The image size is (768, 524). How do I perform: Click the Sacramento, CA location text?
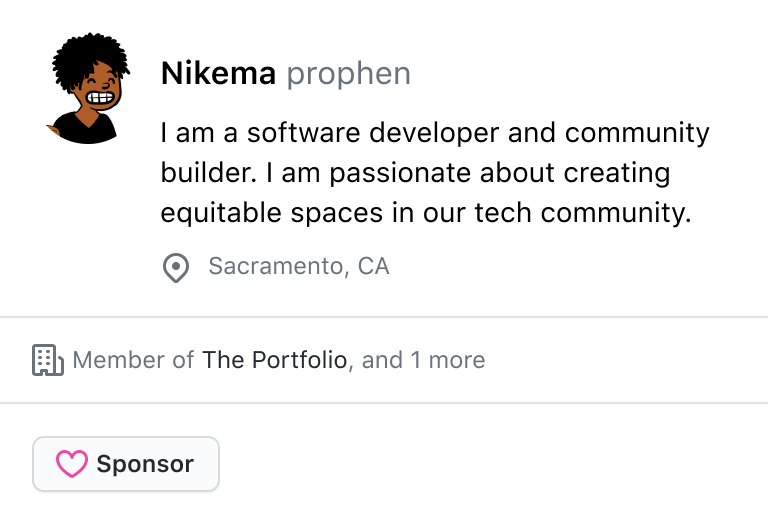click(x=298, y=266)
